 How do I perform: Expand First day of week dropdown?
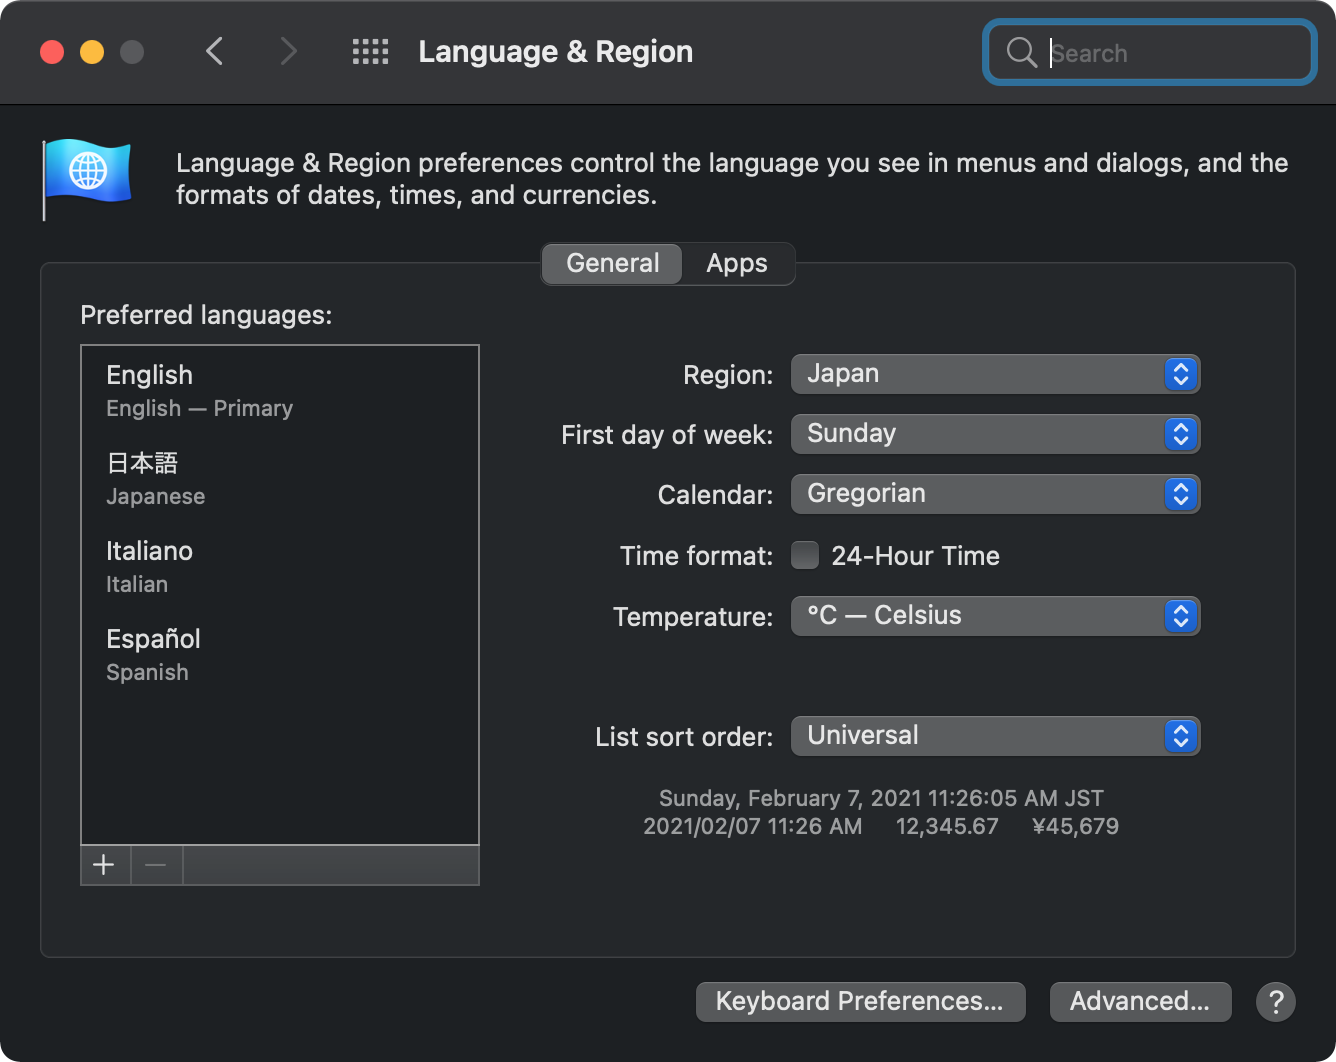[x=995, y=434]
